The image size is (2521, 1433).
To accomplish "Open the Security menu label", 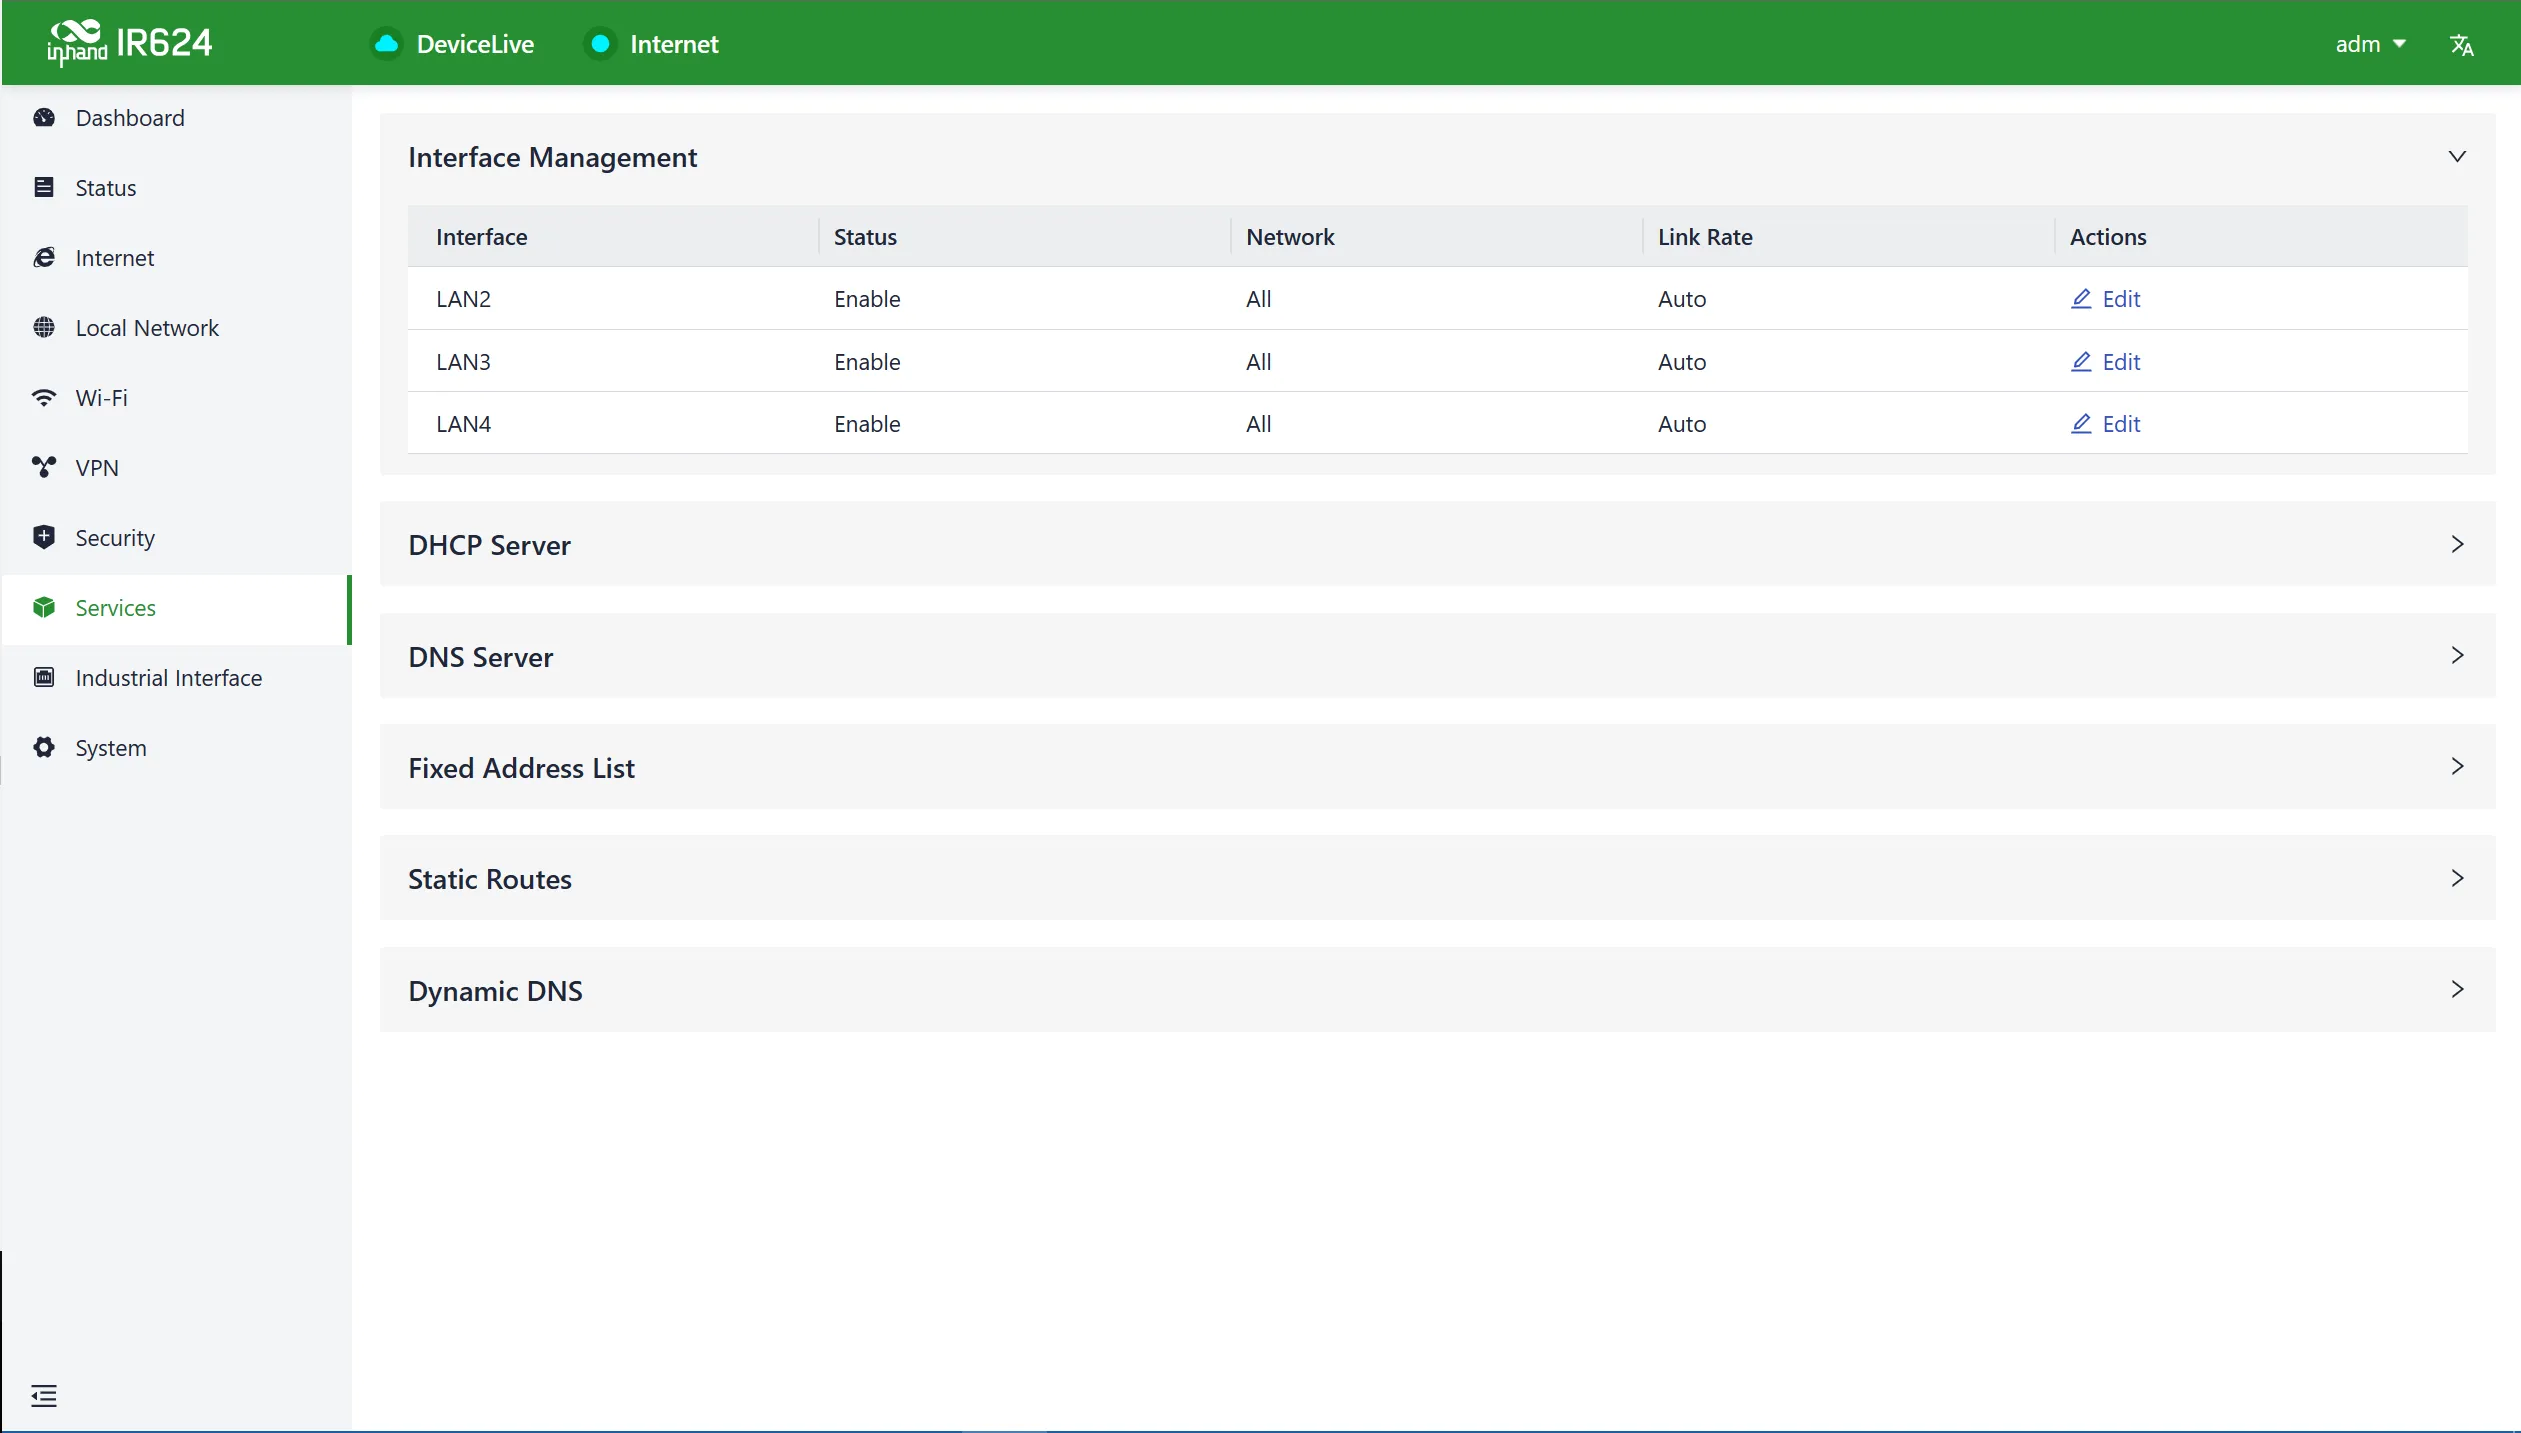I will [115, 538].
